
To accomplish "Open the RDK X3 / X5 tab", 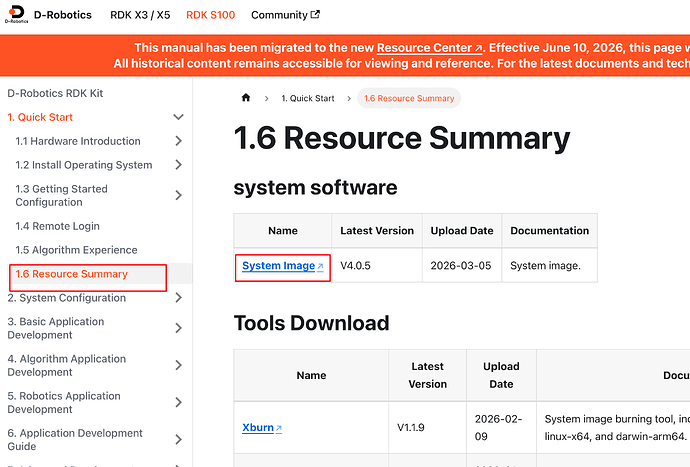I will pyautogui.click(x=140, y=15).
